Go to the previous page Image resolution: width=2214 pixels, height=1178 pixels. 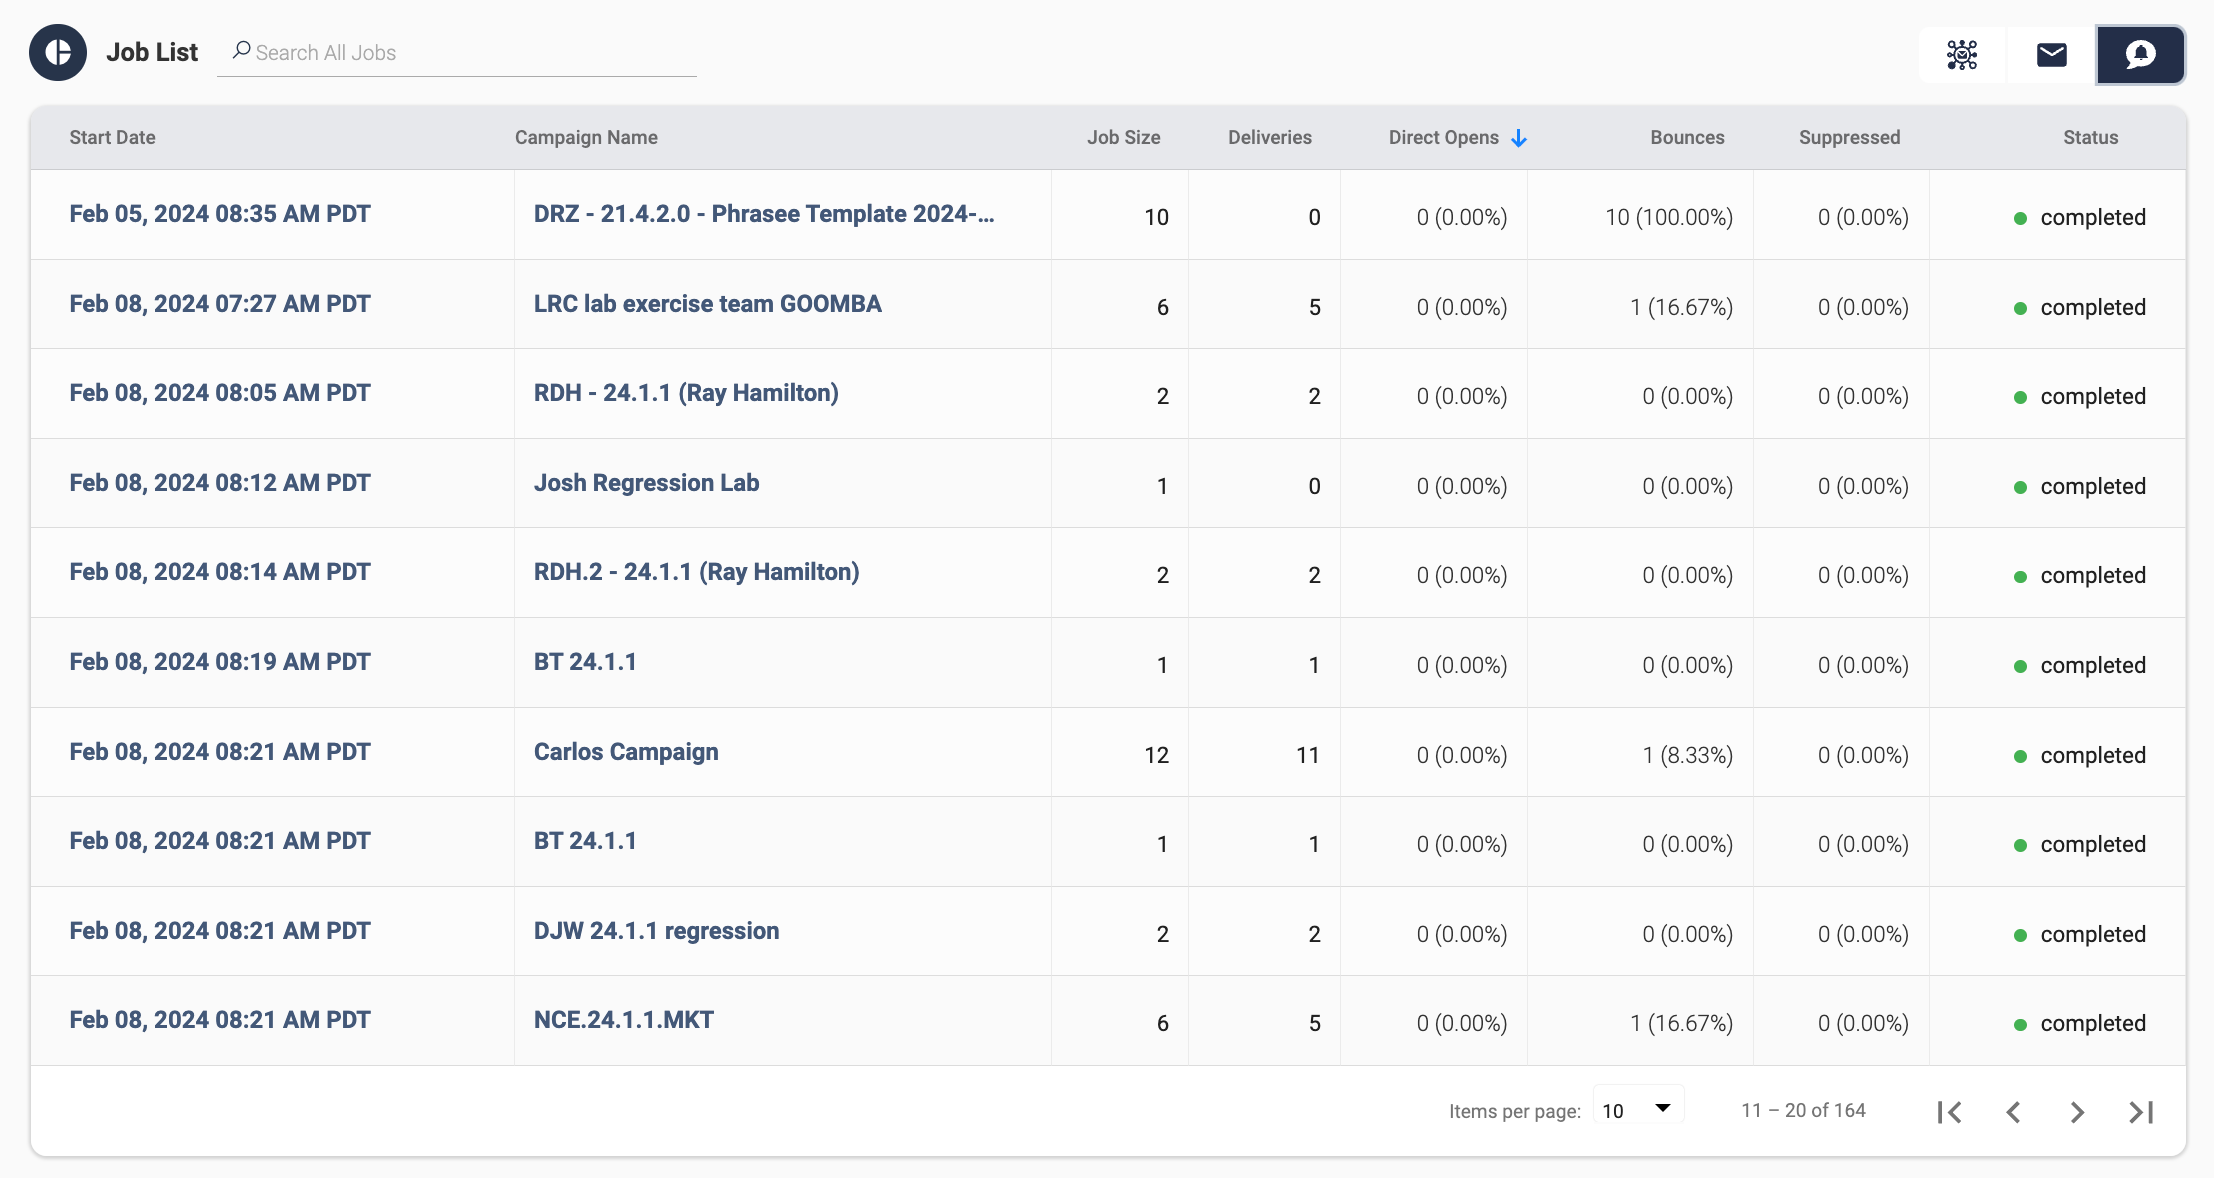[x=2013, y=1112]
